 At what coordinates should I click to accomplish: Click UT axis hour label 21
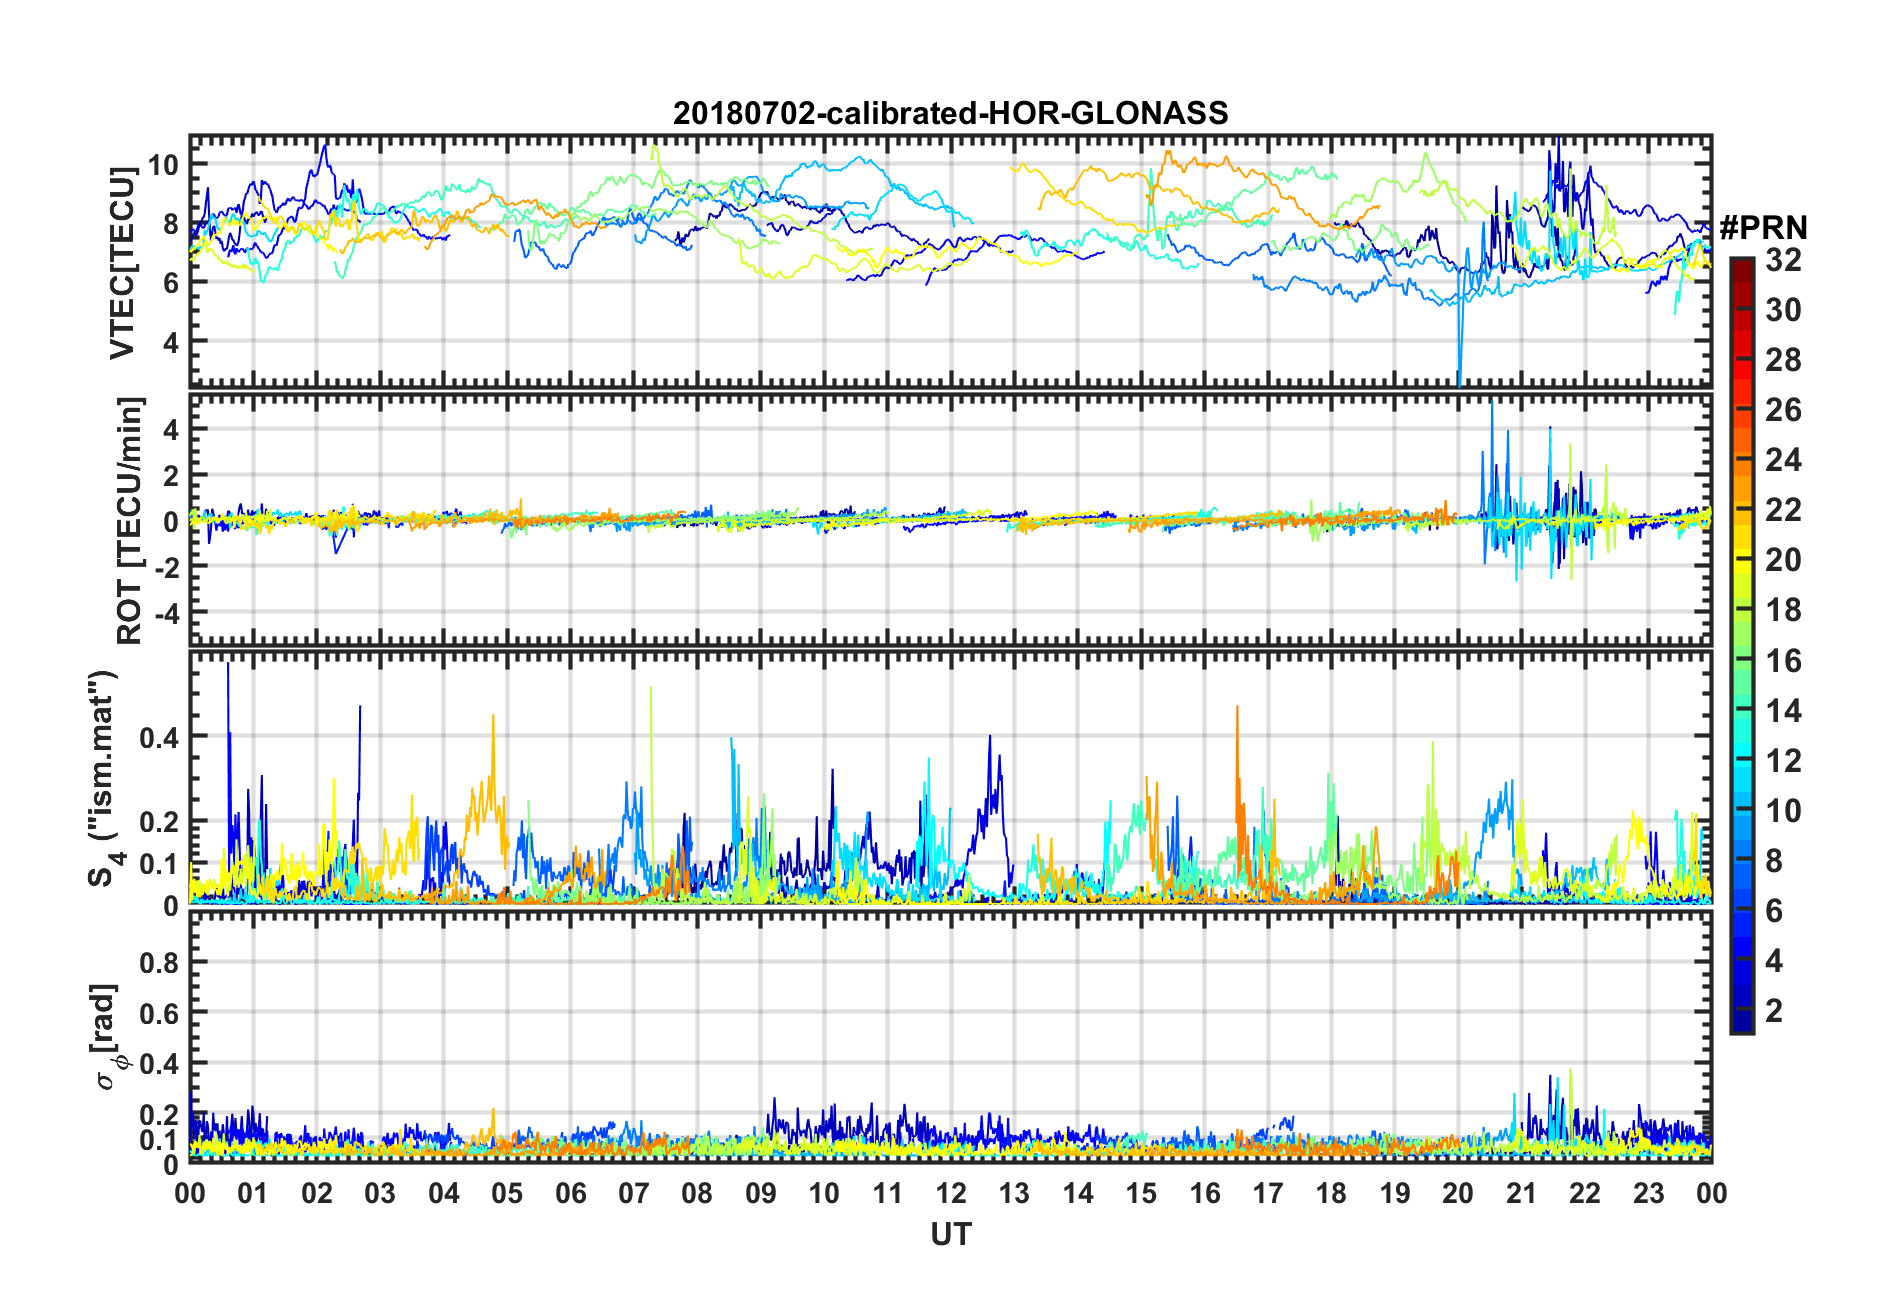1522,1193
